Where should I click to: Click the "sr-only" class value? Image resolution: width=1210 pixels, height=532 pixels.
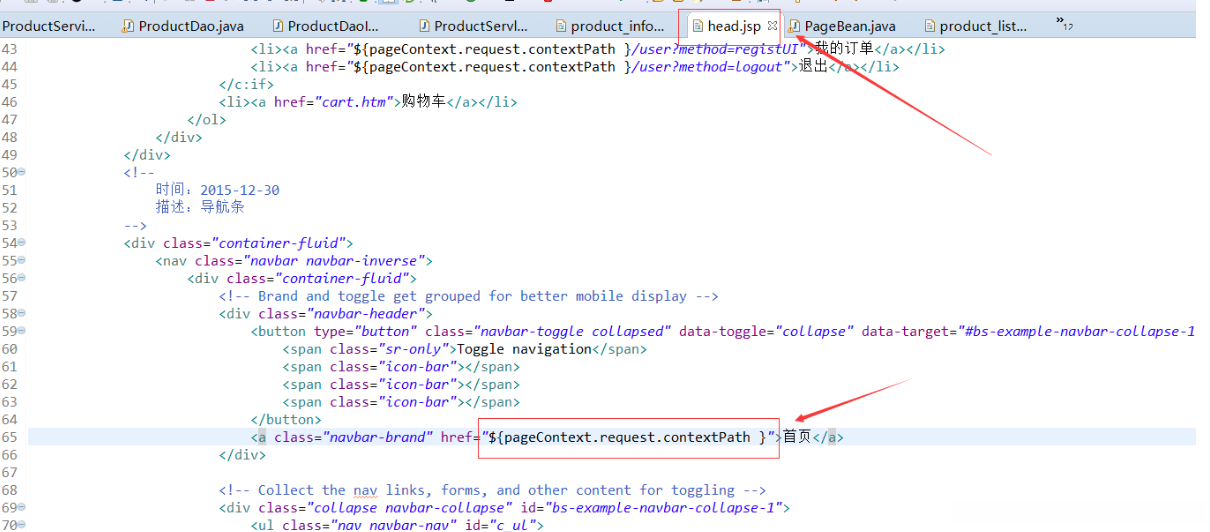coord(413,349)
